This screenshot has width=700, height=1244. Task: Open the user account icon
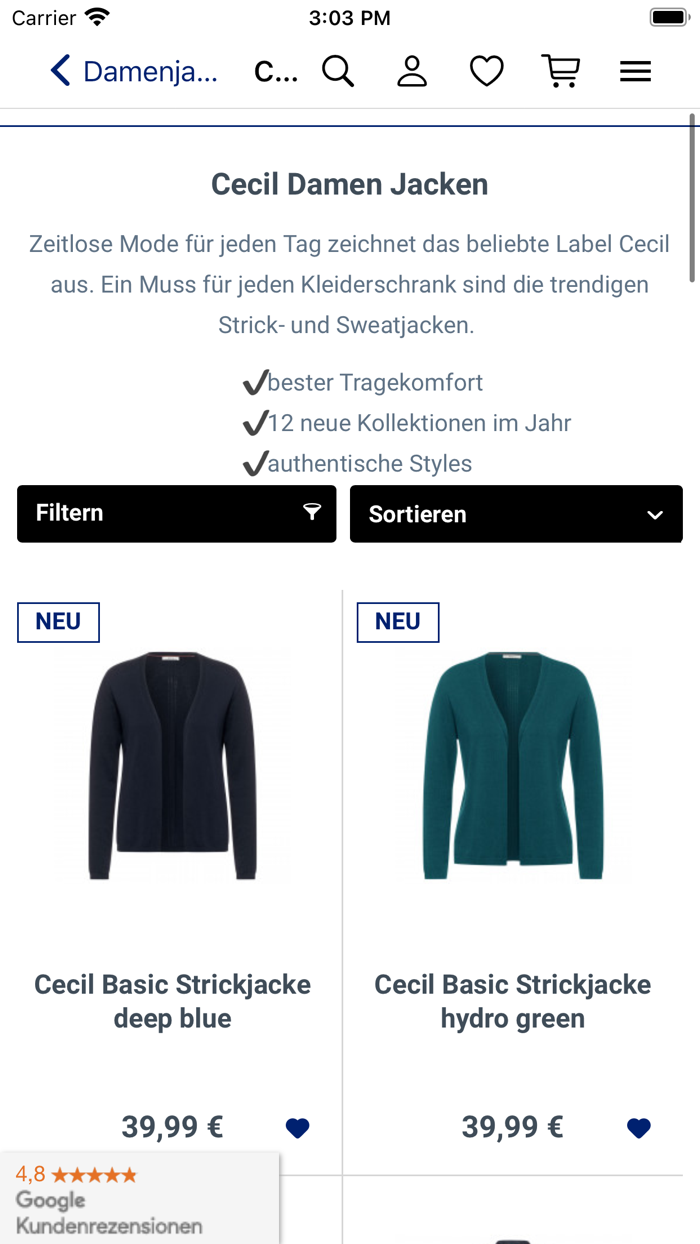(x=412, y=71)
